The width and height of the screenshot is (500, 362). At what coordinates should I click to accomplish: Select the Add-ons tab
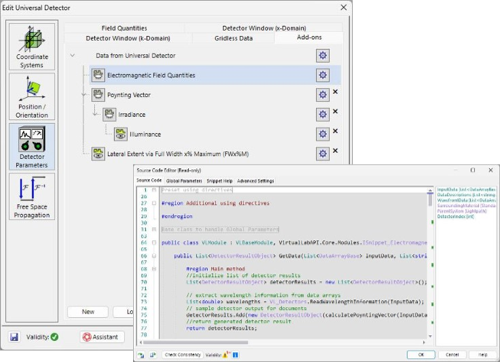click(309, 37)
